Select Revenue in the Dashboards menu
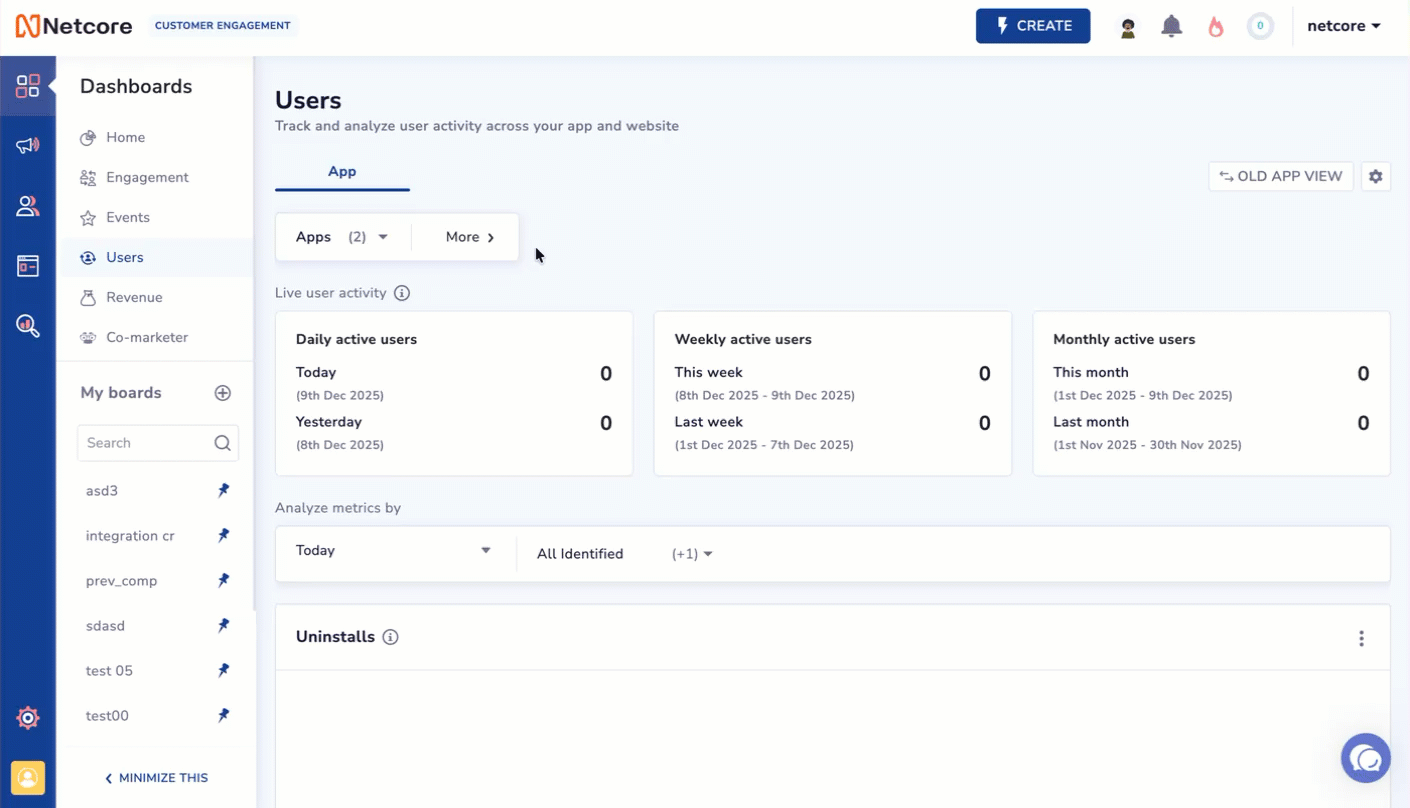The width and height of the screenshot is (1410, 808). 134,297
